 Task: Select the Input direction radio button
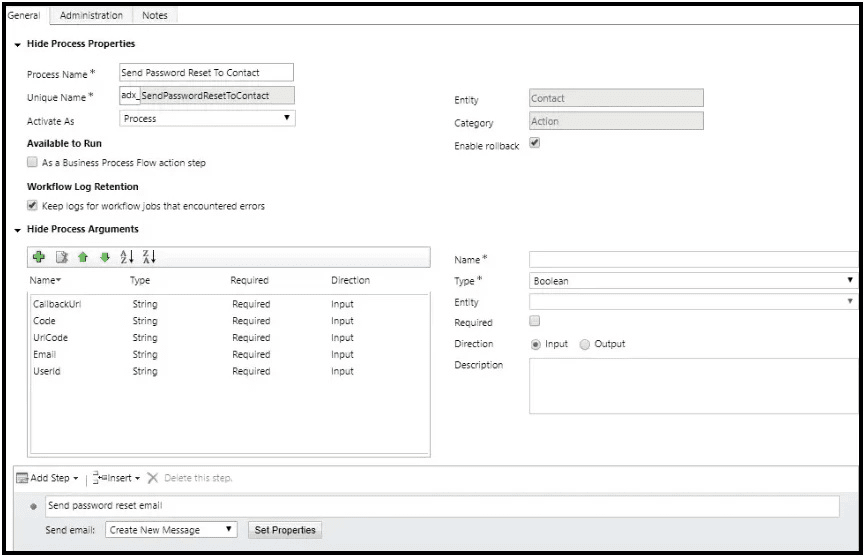tap(535, 344)
